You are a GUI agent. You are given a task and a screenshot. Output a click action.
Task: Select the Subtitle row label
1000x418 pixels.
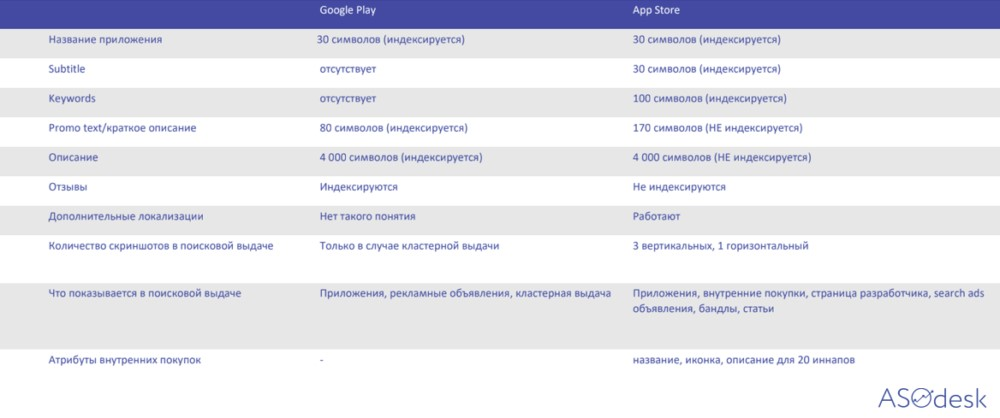[67, 70]
